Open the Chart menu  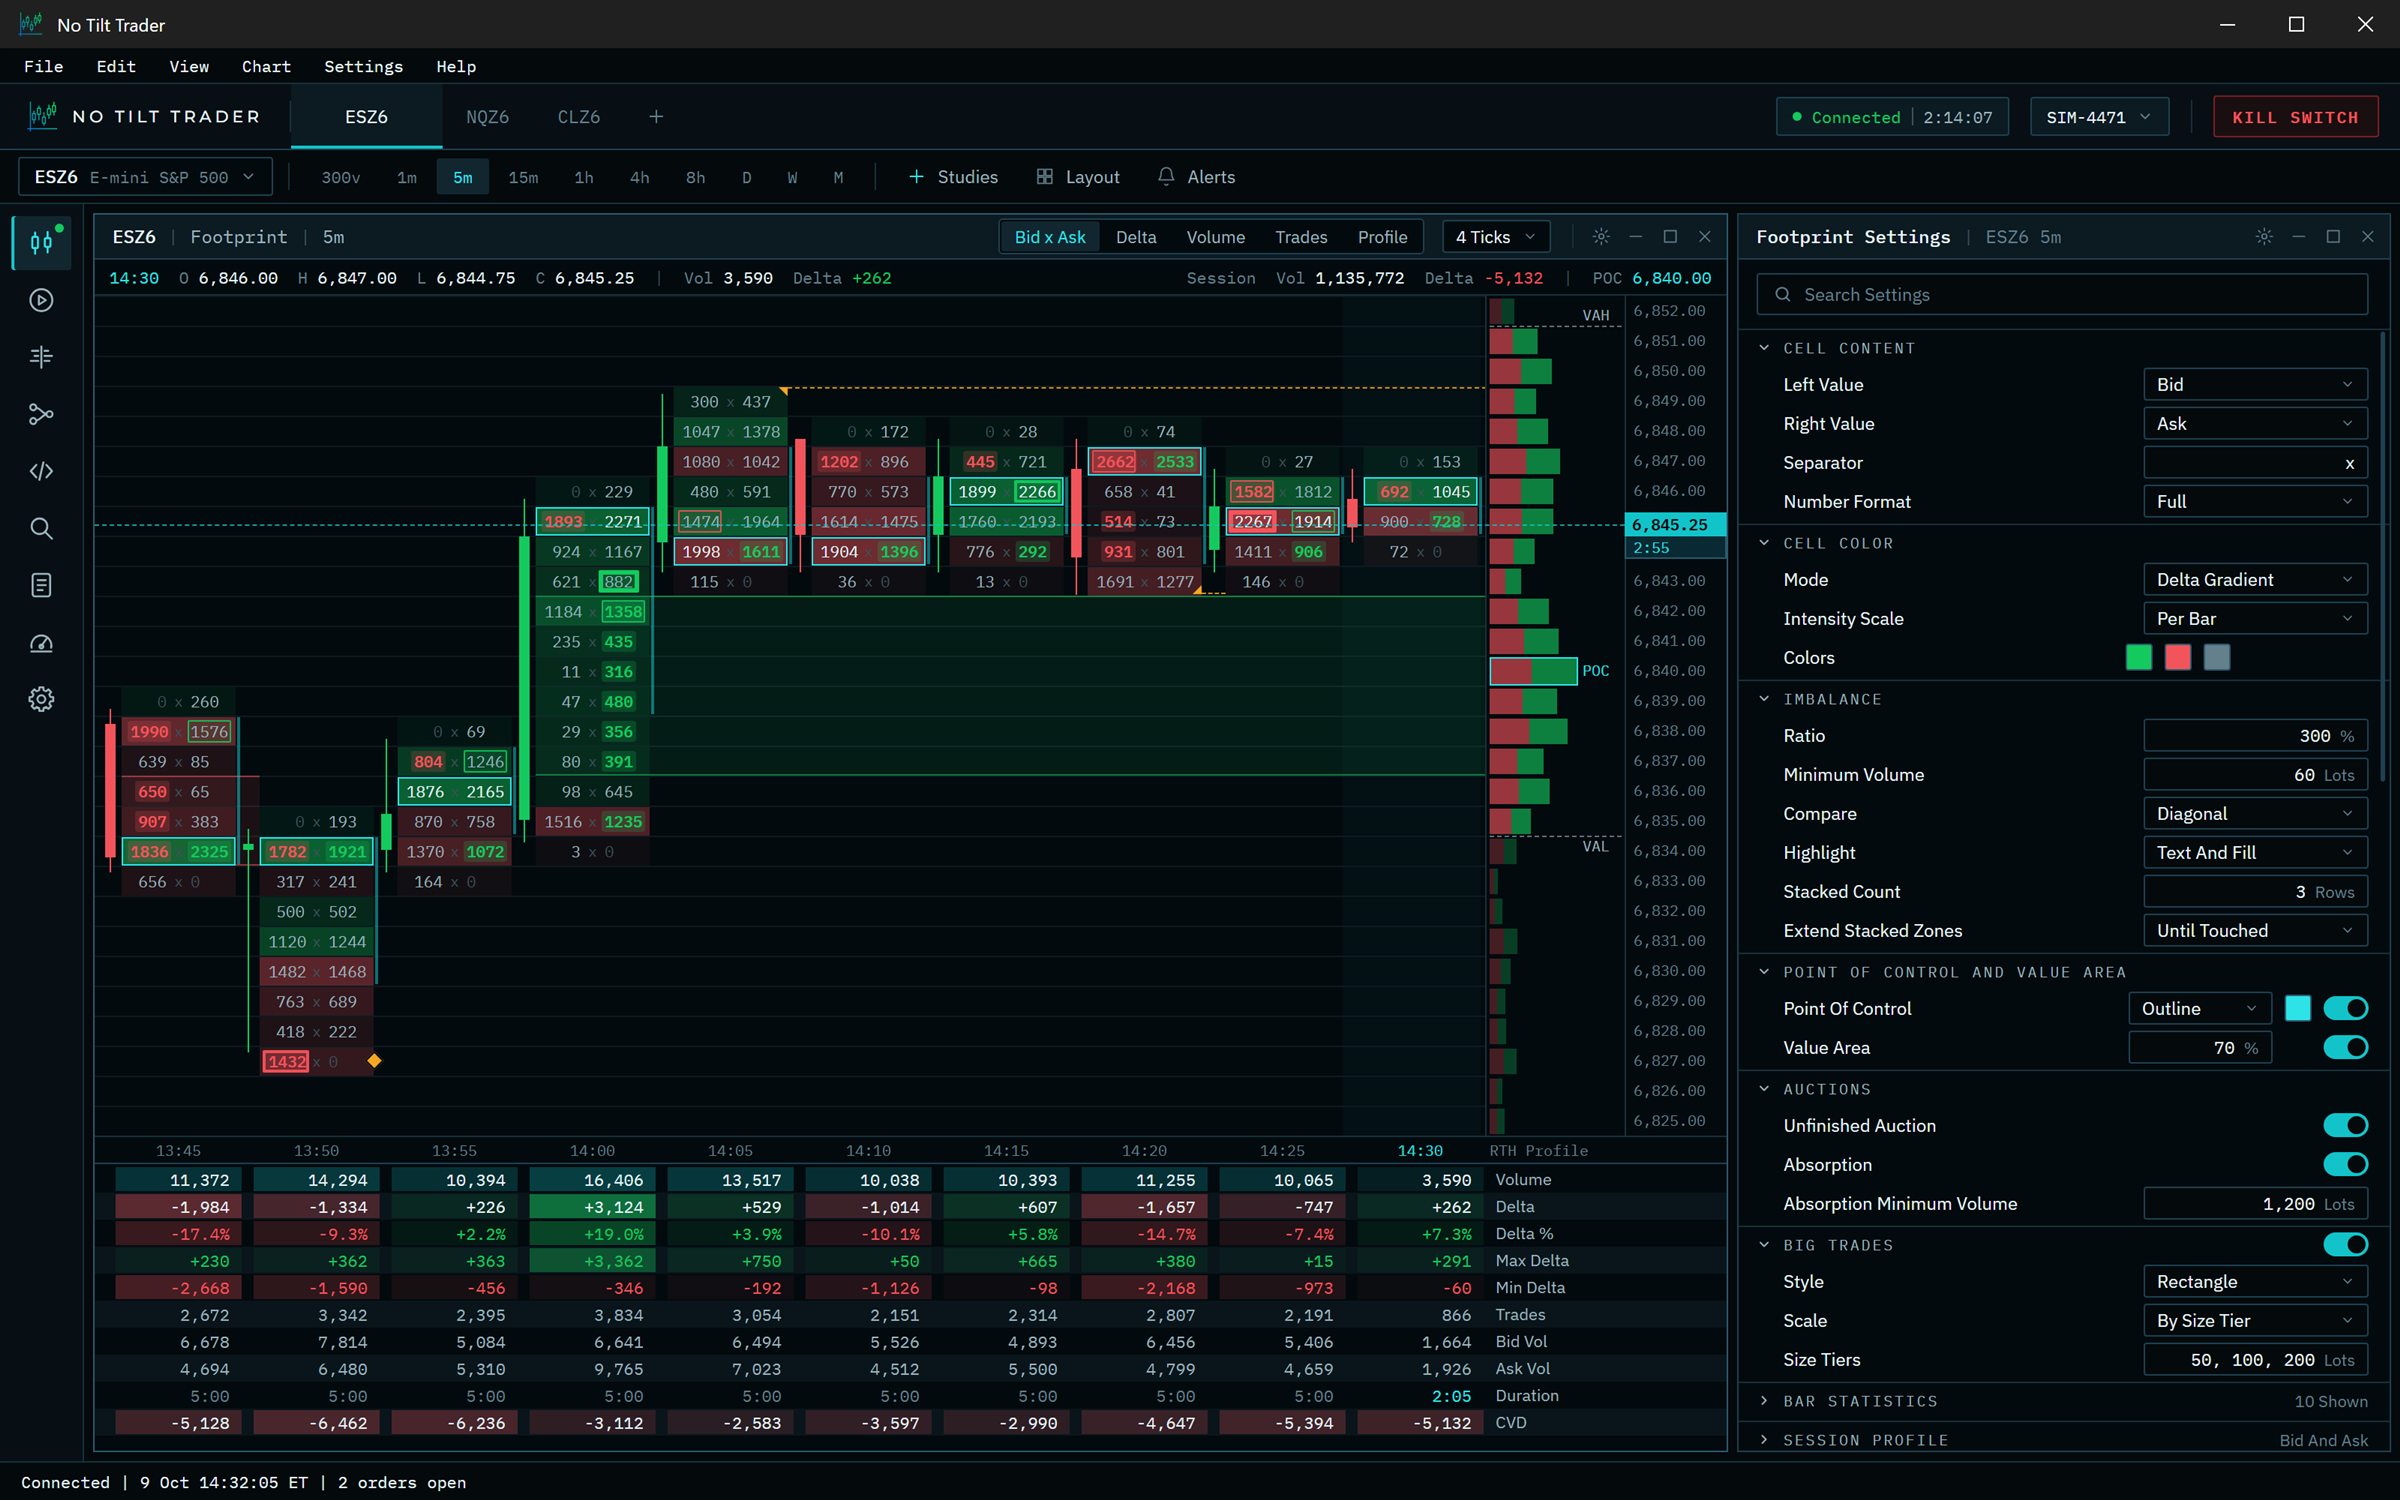266,66
